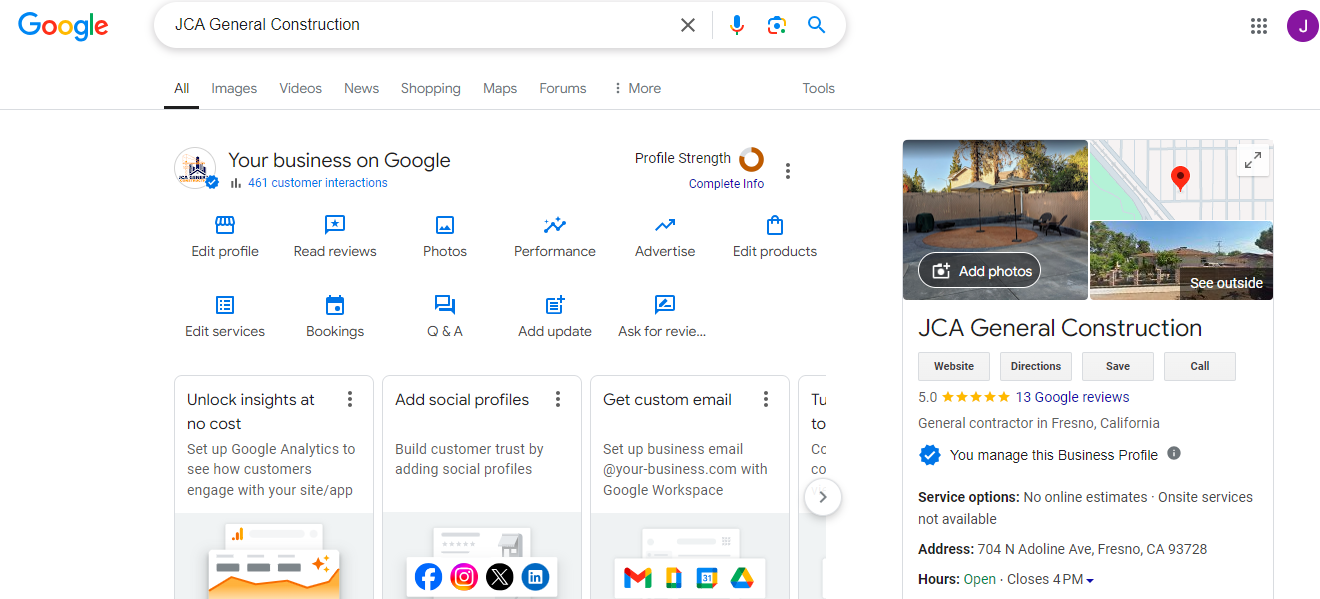
Task: Switch to the Shopping tab
Action: (431, 88)
